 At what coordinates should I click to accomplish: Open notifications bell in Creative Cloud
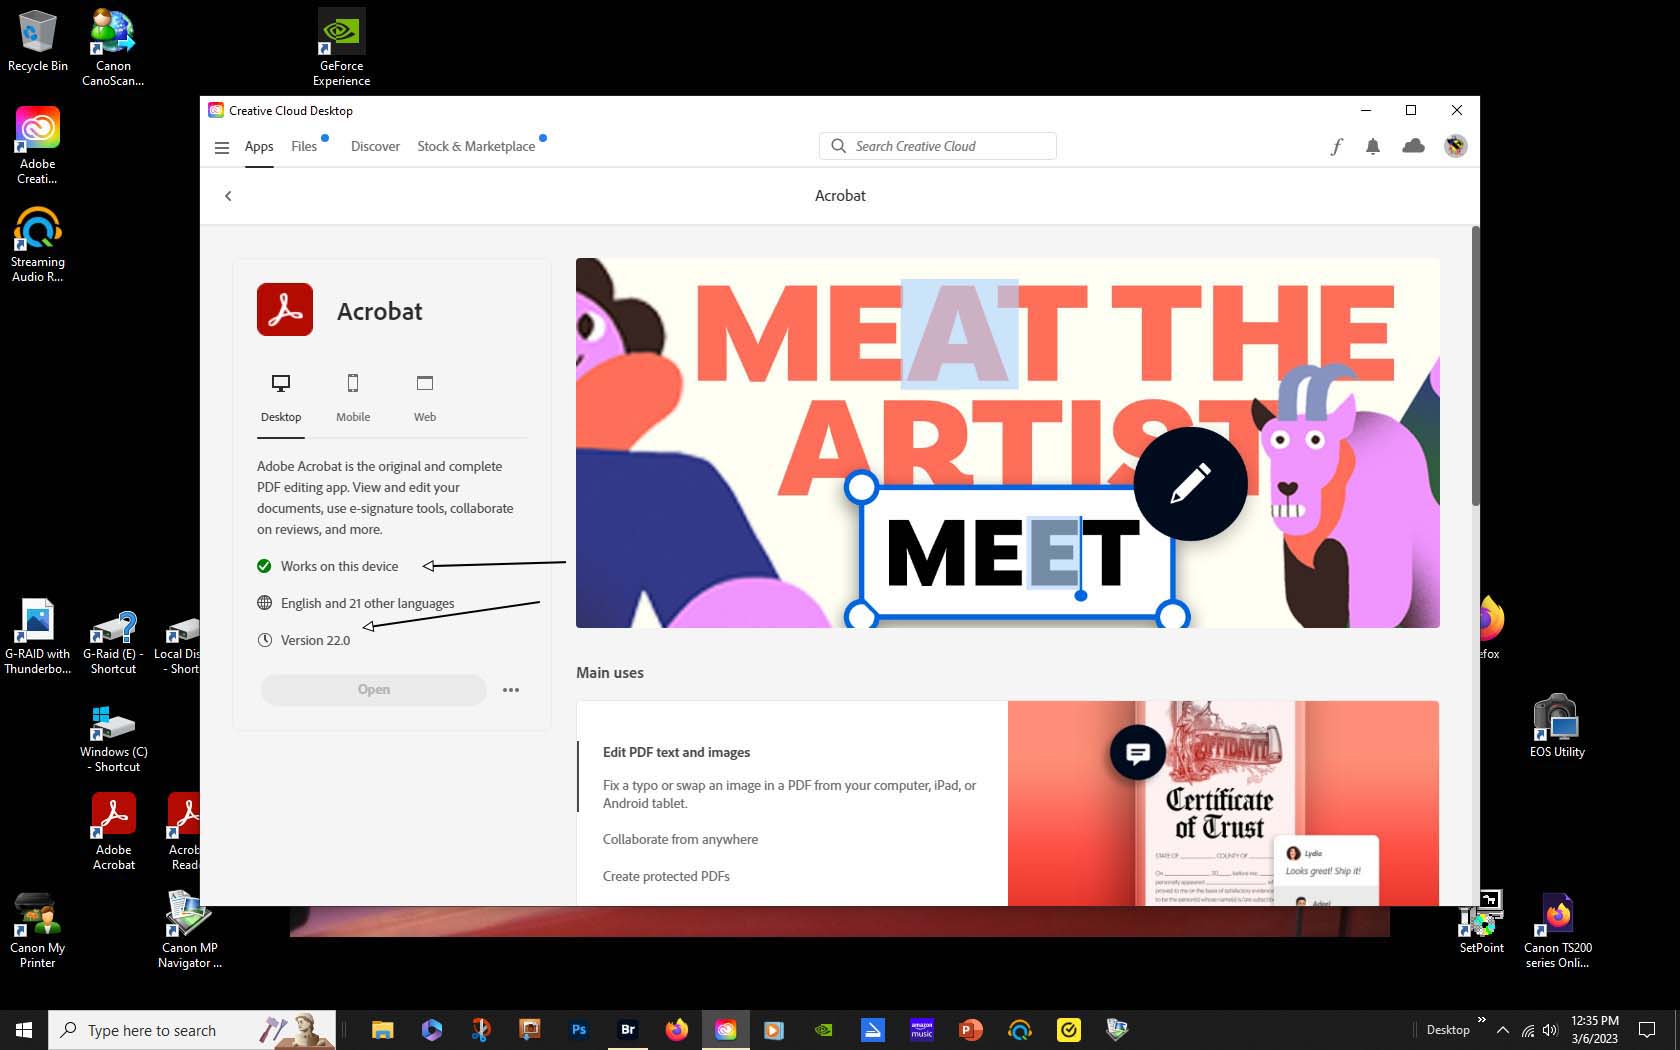1373,146
